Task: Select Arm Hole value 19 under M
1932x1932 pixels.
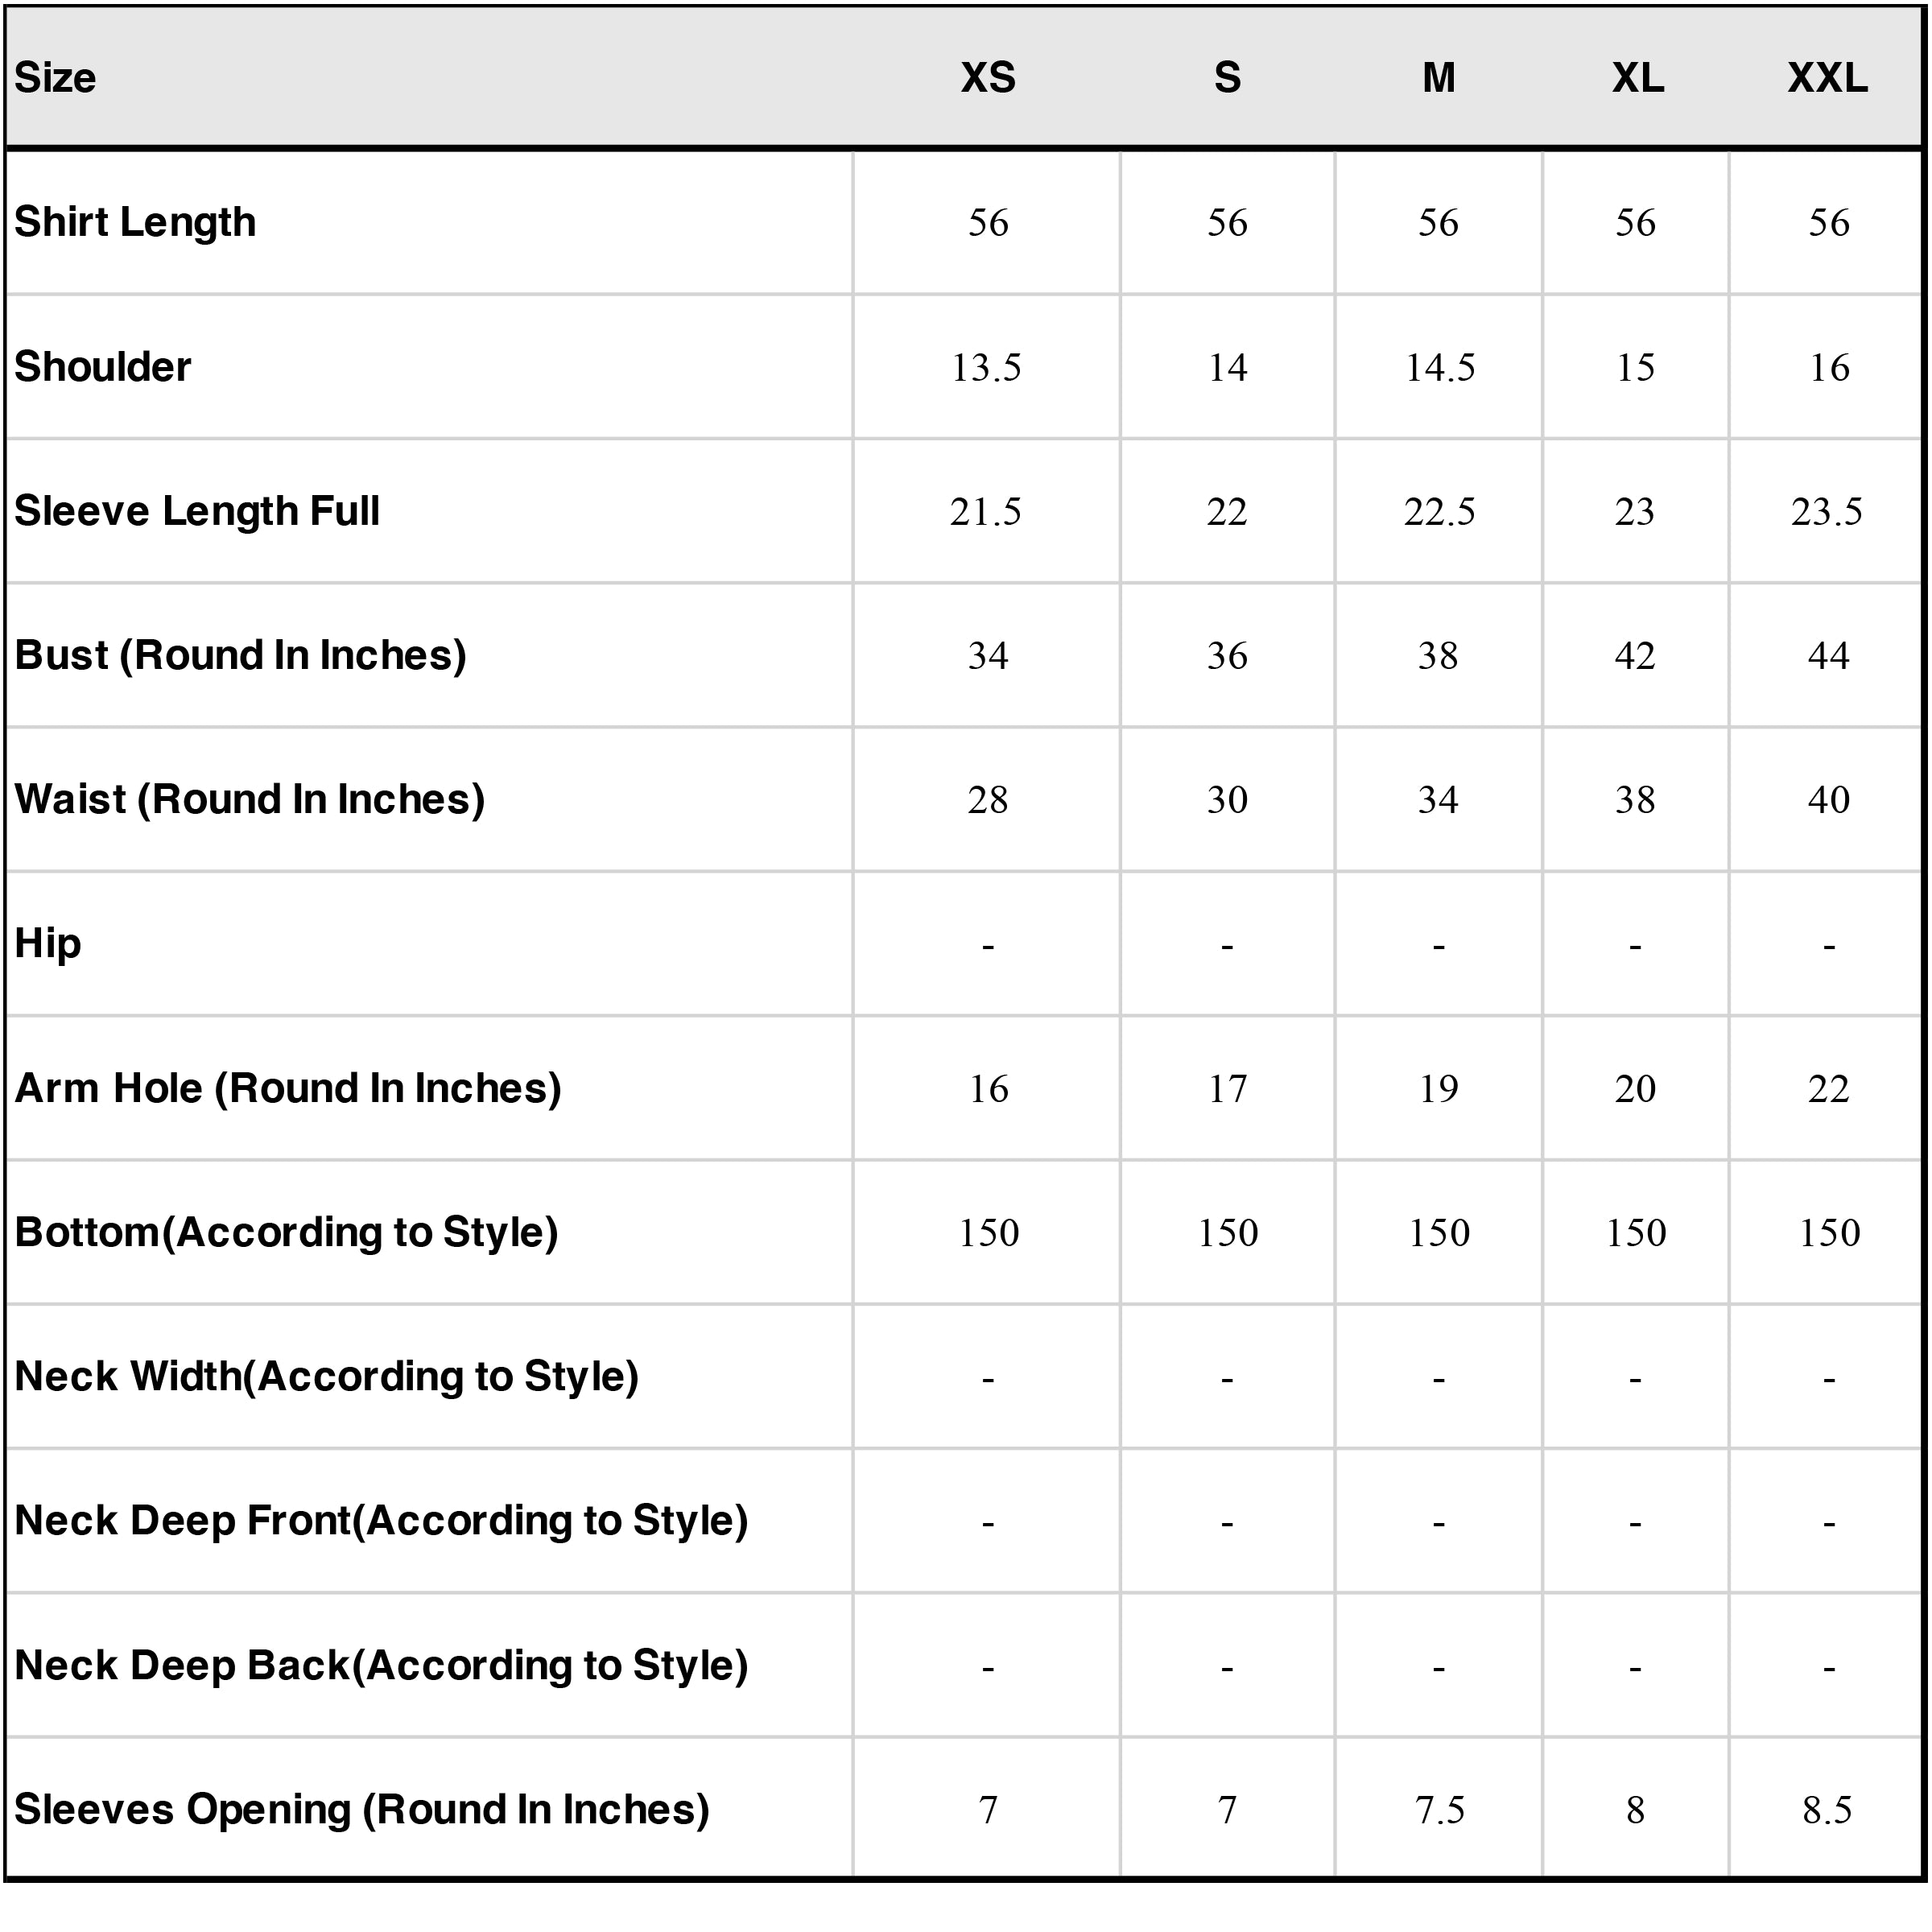Action: 1438,1088
